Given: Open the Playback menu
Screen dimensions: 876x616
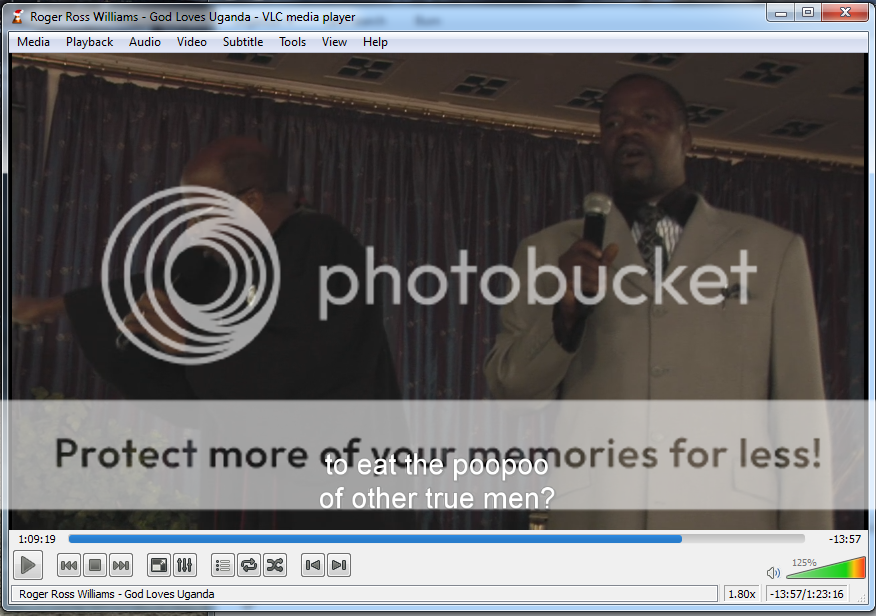Looking at the screenshot, I should [89, 42].
